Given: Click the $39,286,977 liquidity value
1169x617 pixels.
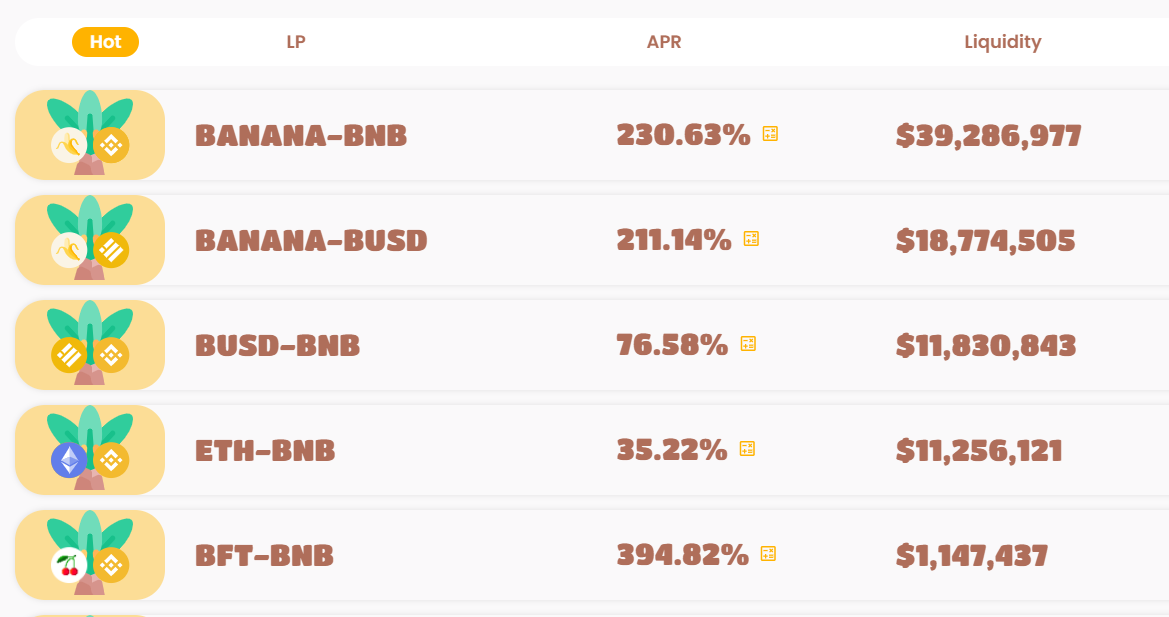Looking at the screenshot, I should click(989, 136).
